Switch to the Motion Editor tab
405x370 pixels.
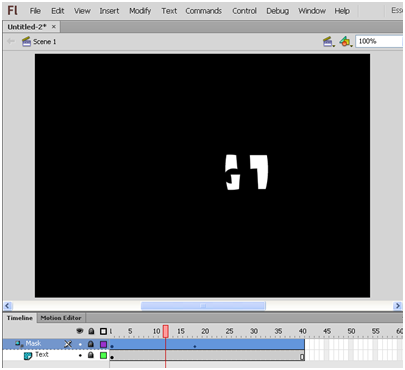coord(61,318)
